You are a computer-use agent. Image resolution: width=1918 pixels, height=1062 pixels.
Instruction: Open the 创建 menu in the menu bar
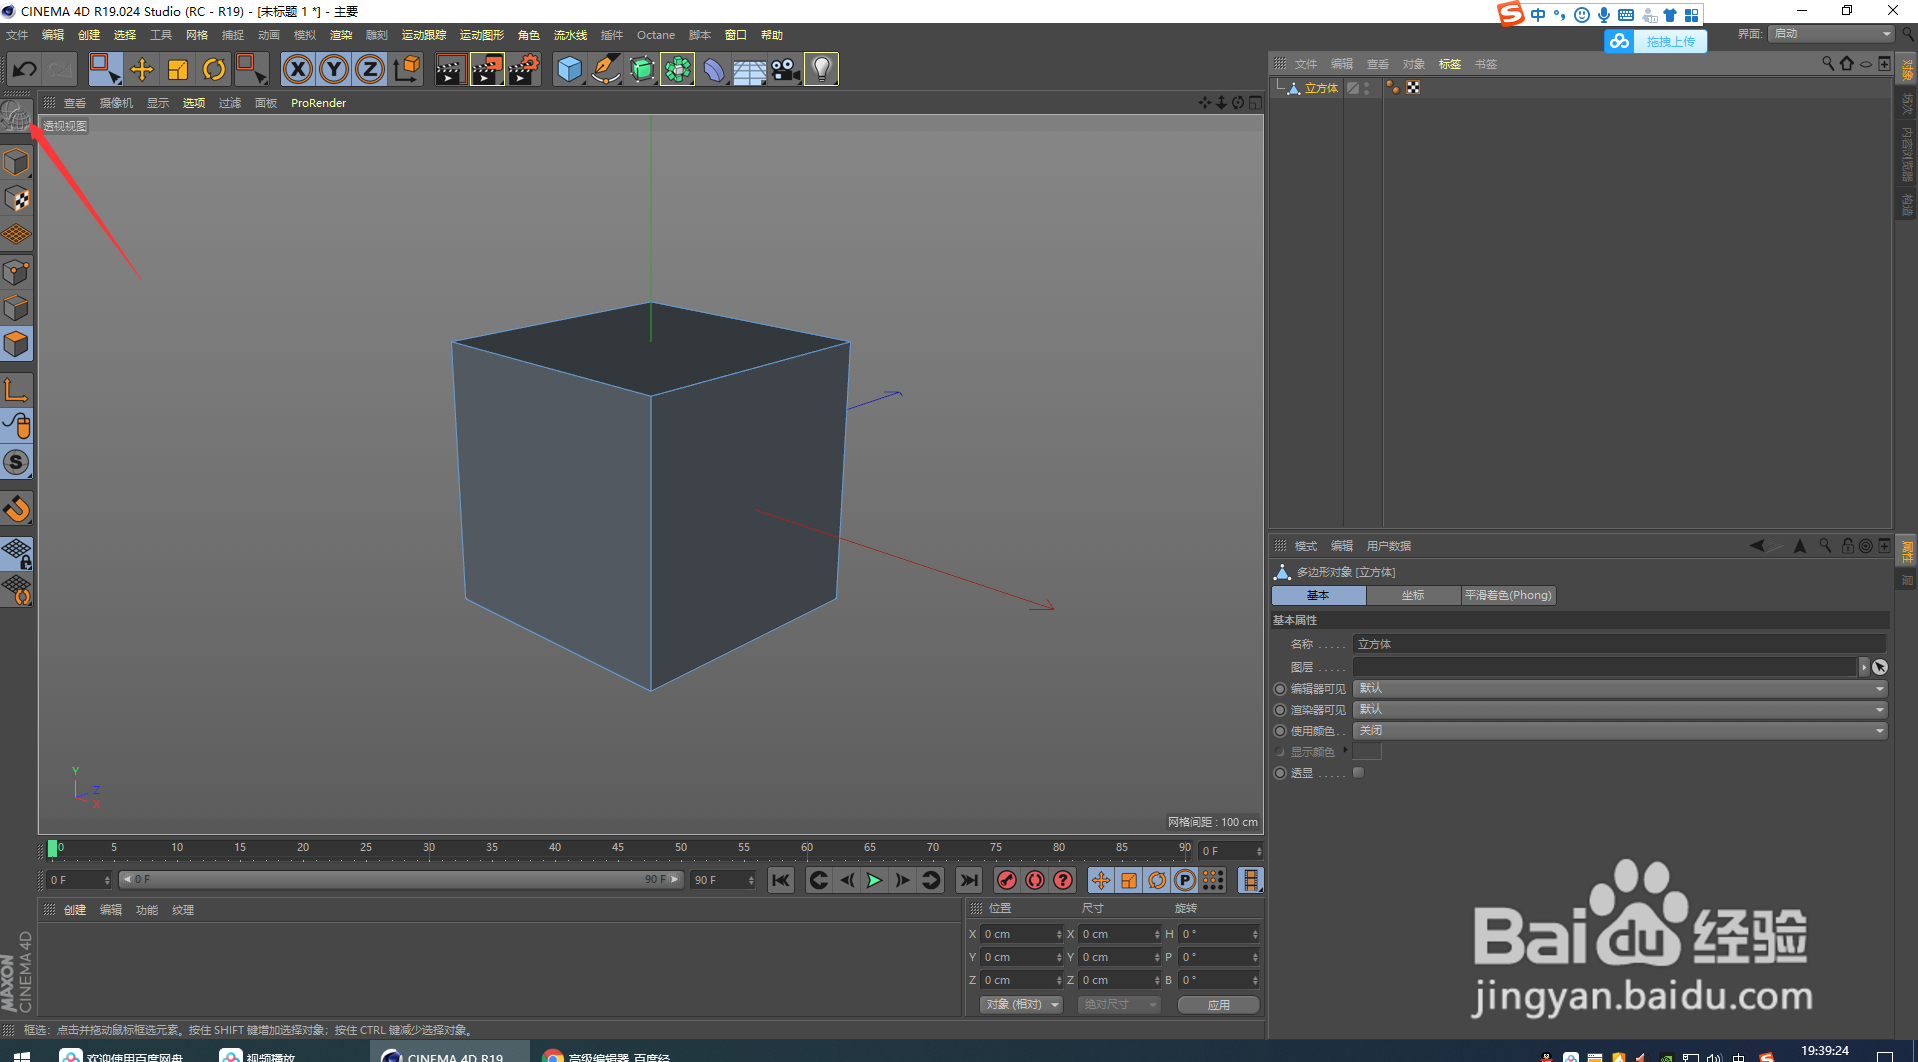pos(89,35)
